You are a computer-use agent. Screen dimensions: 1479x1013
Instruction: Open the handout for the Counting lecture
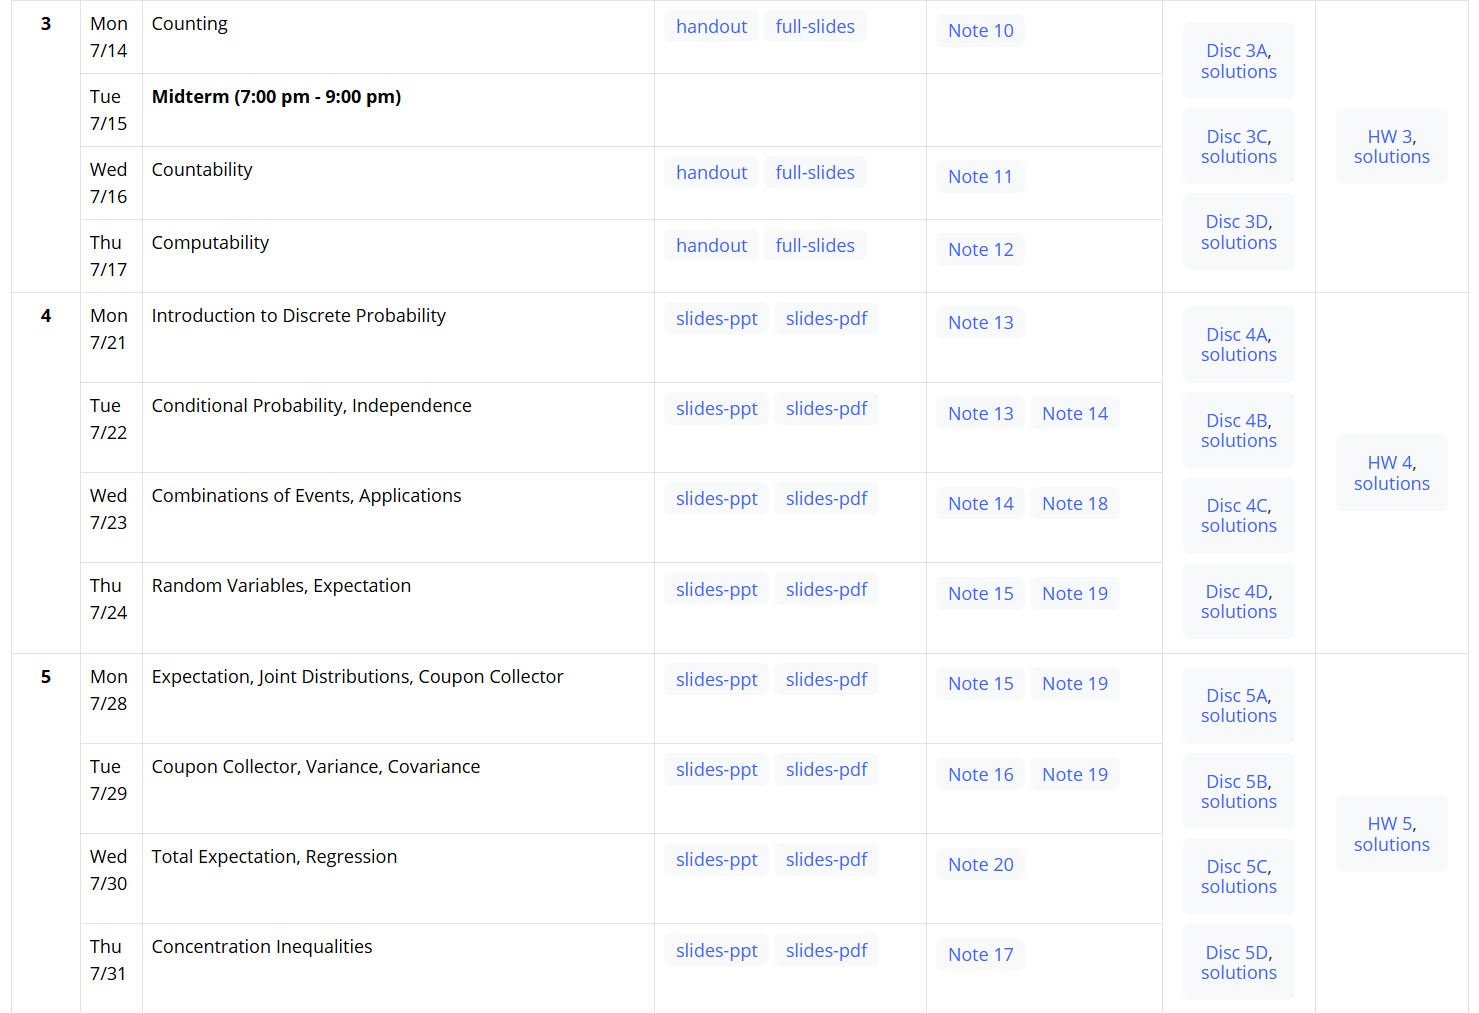[711, 27]
